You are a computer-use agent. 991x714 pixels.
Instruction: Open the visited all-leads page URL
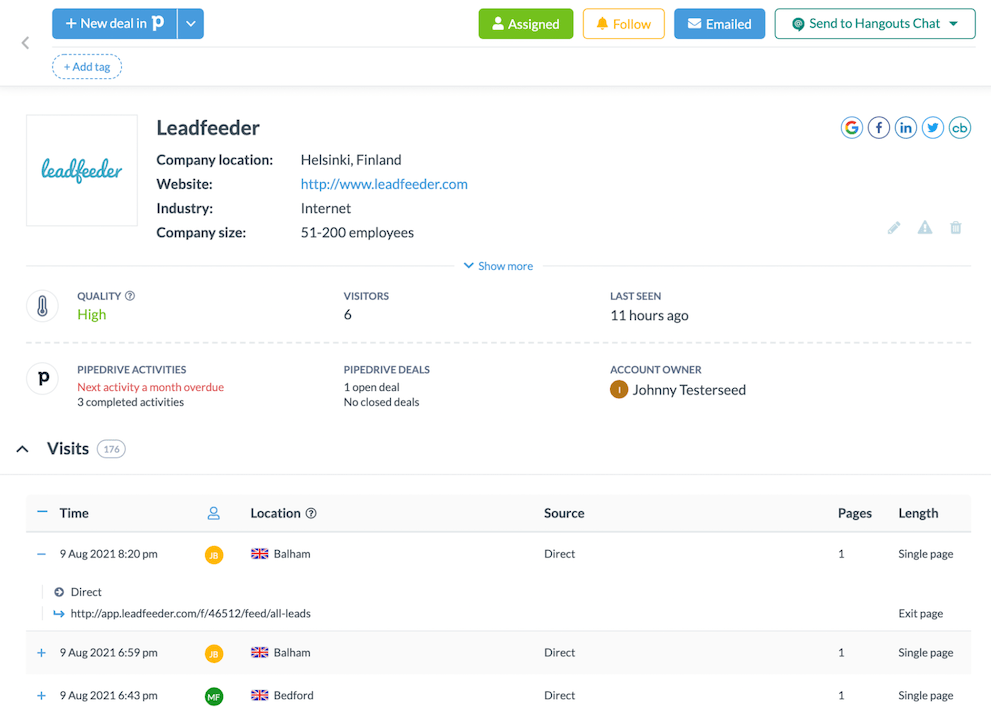[190, 614]
